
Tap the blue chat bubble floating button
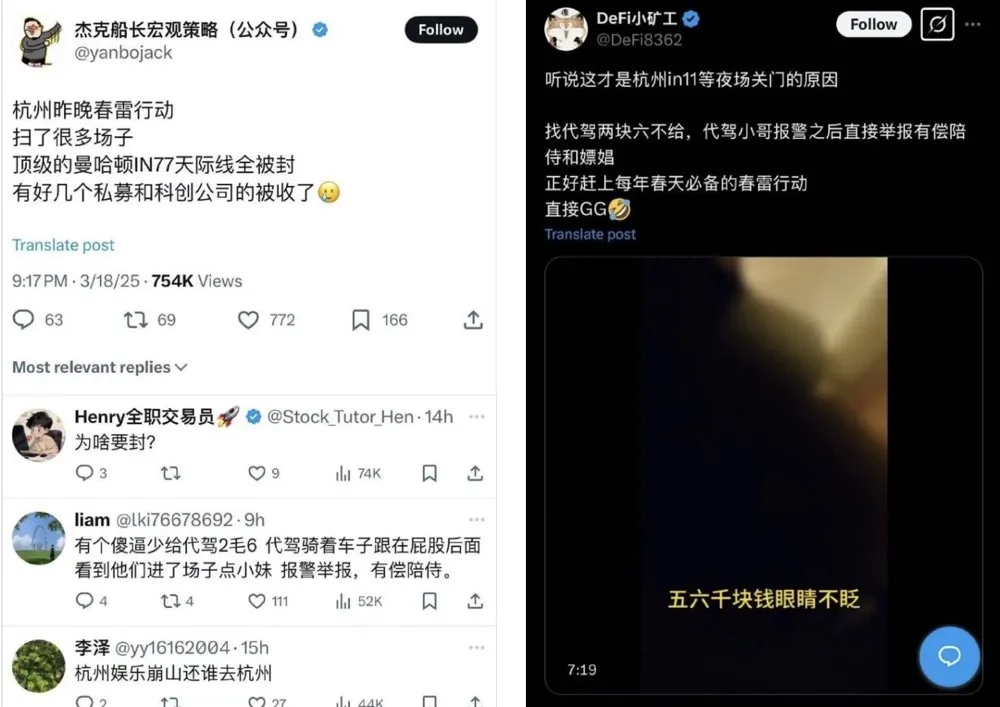[949, 656]
